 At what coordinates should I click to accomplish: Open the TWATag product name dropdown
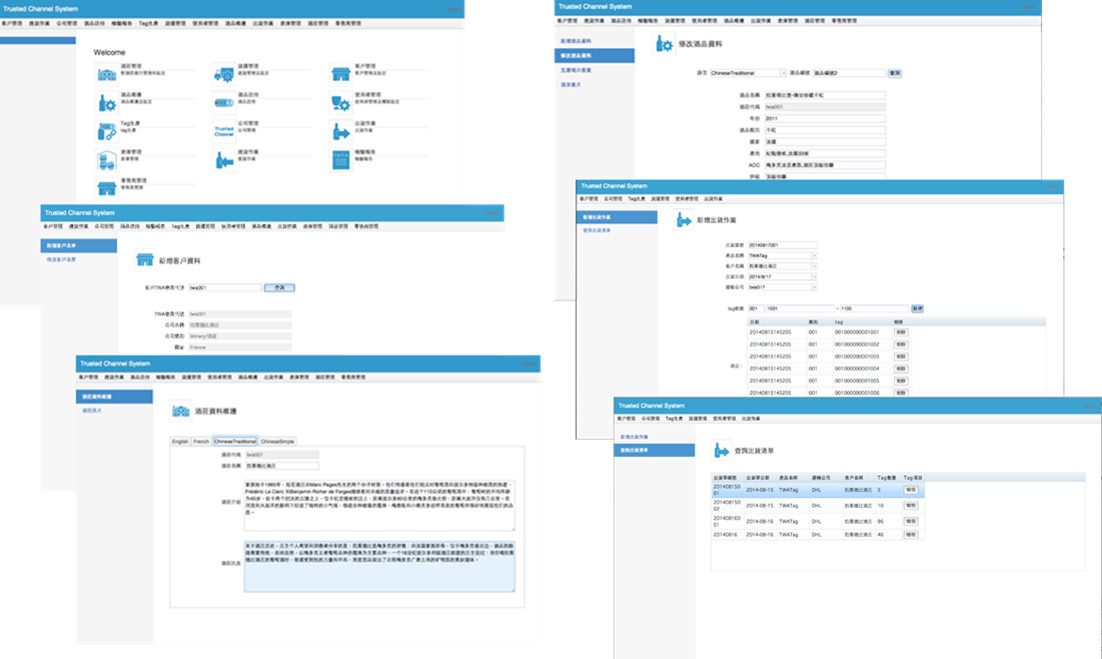point(814,256)
